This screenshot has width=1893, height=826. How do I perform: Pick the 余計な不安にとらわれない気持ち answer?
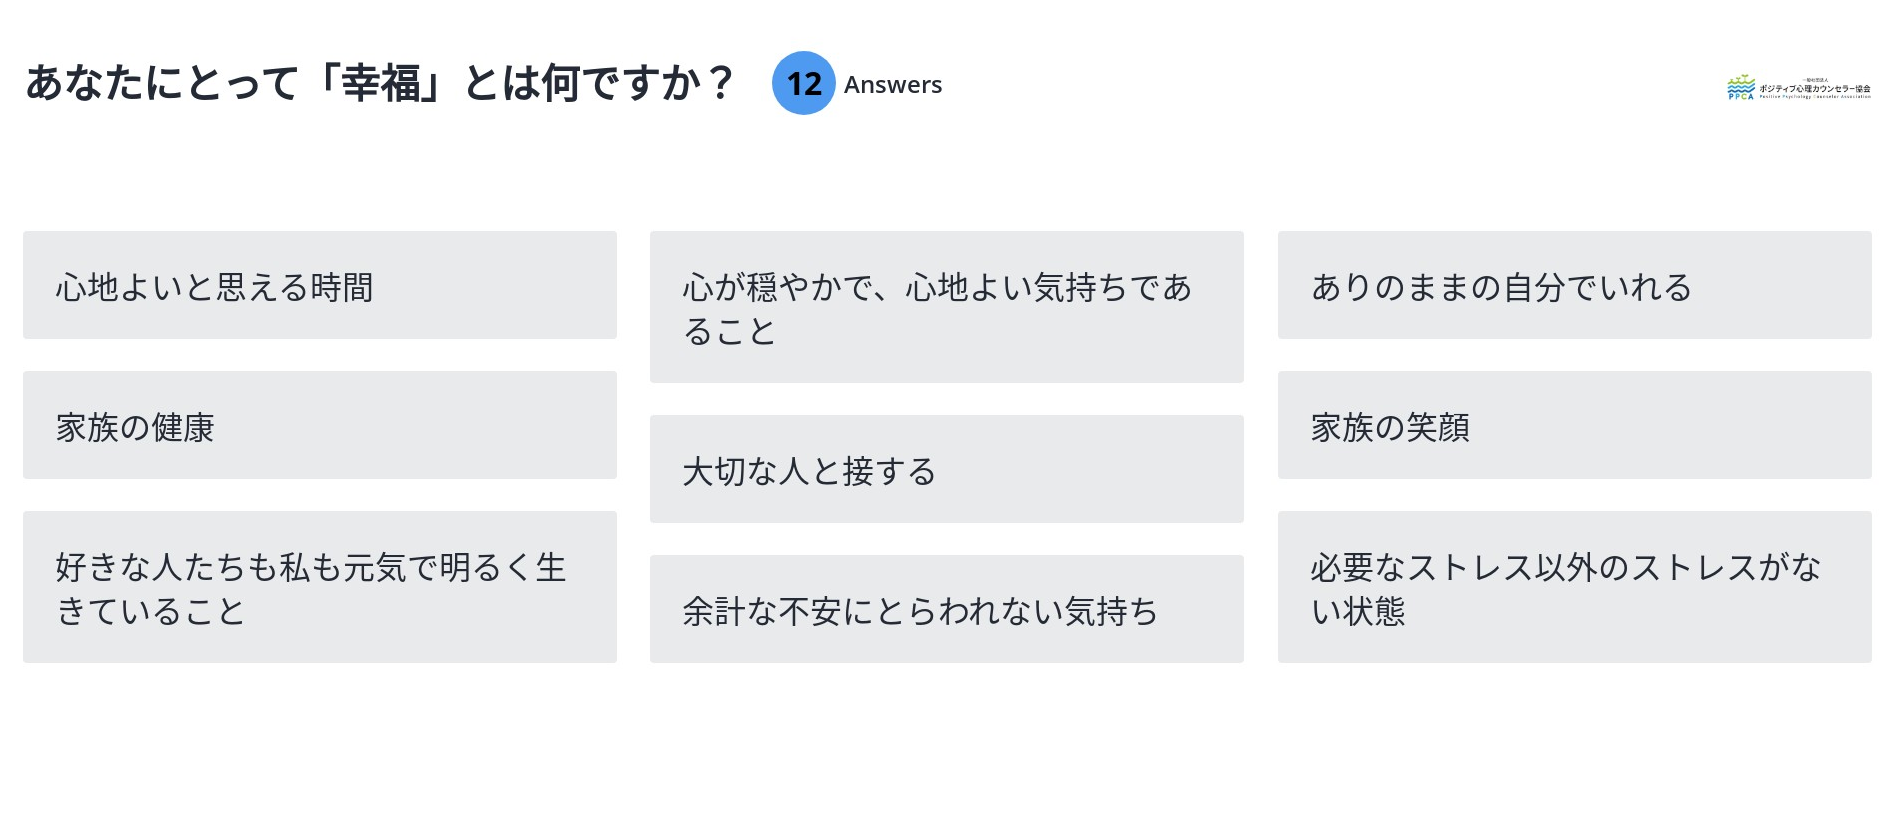click(x=946, y=609)
